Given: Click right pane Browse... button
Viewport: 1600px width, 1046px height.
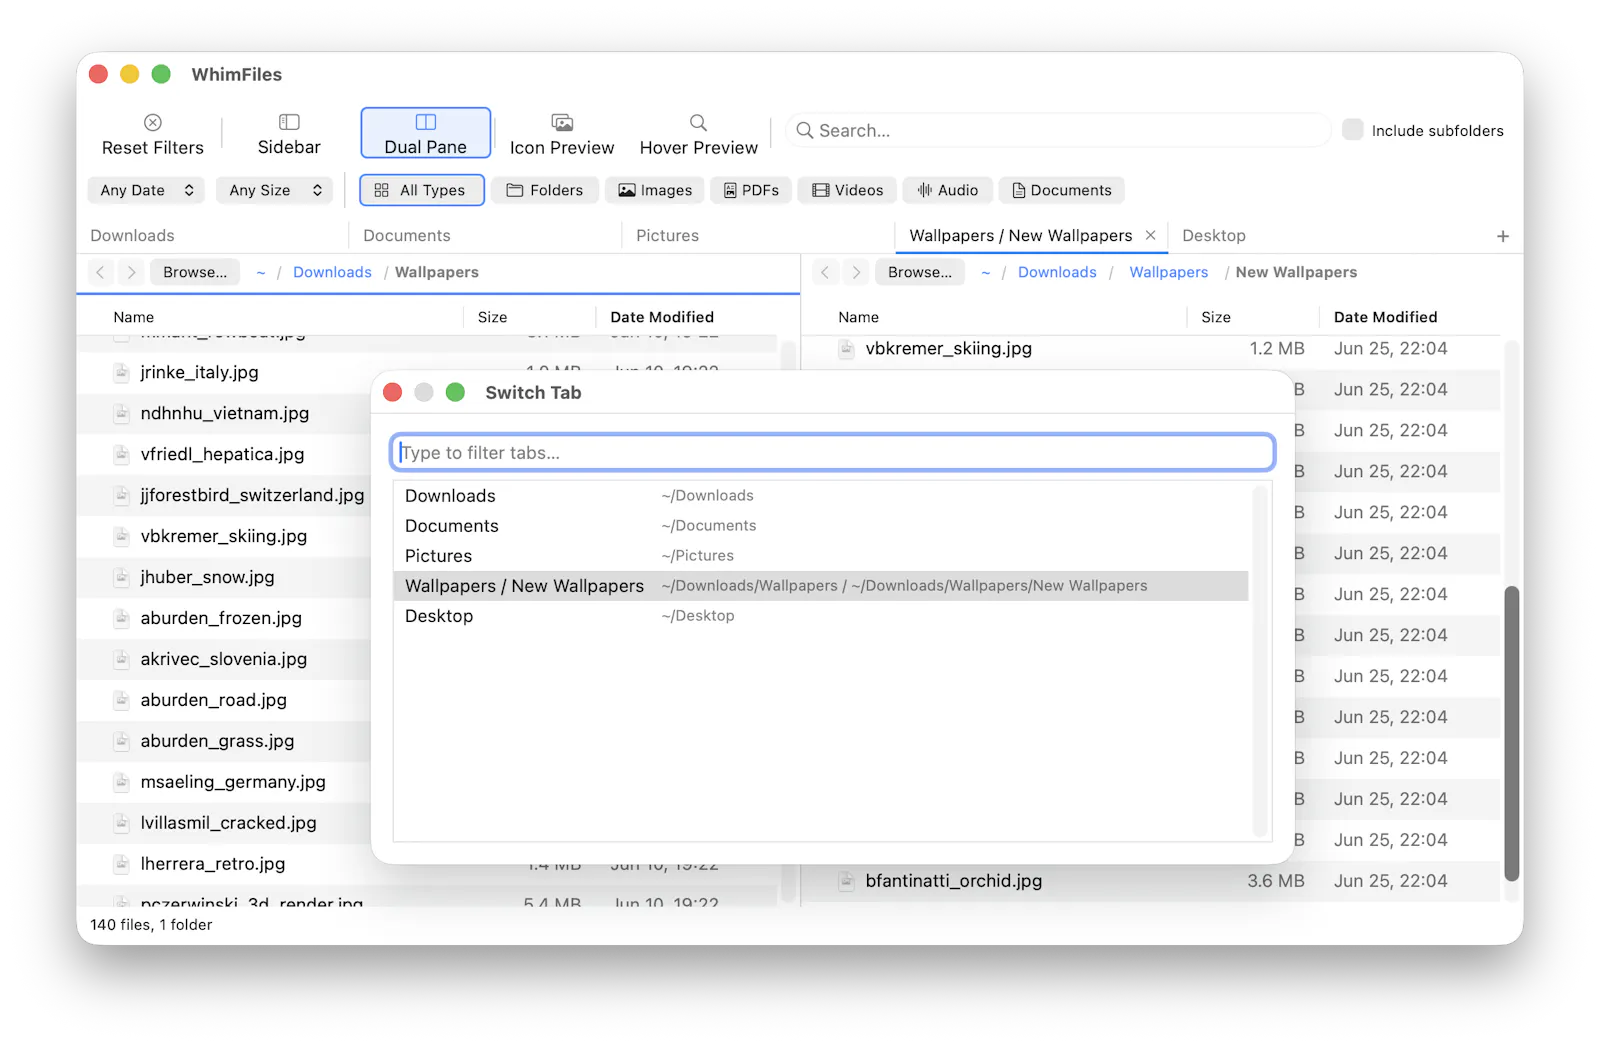Looking at the screenshot, I should click(x=920, y=272).
